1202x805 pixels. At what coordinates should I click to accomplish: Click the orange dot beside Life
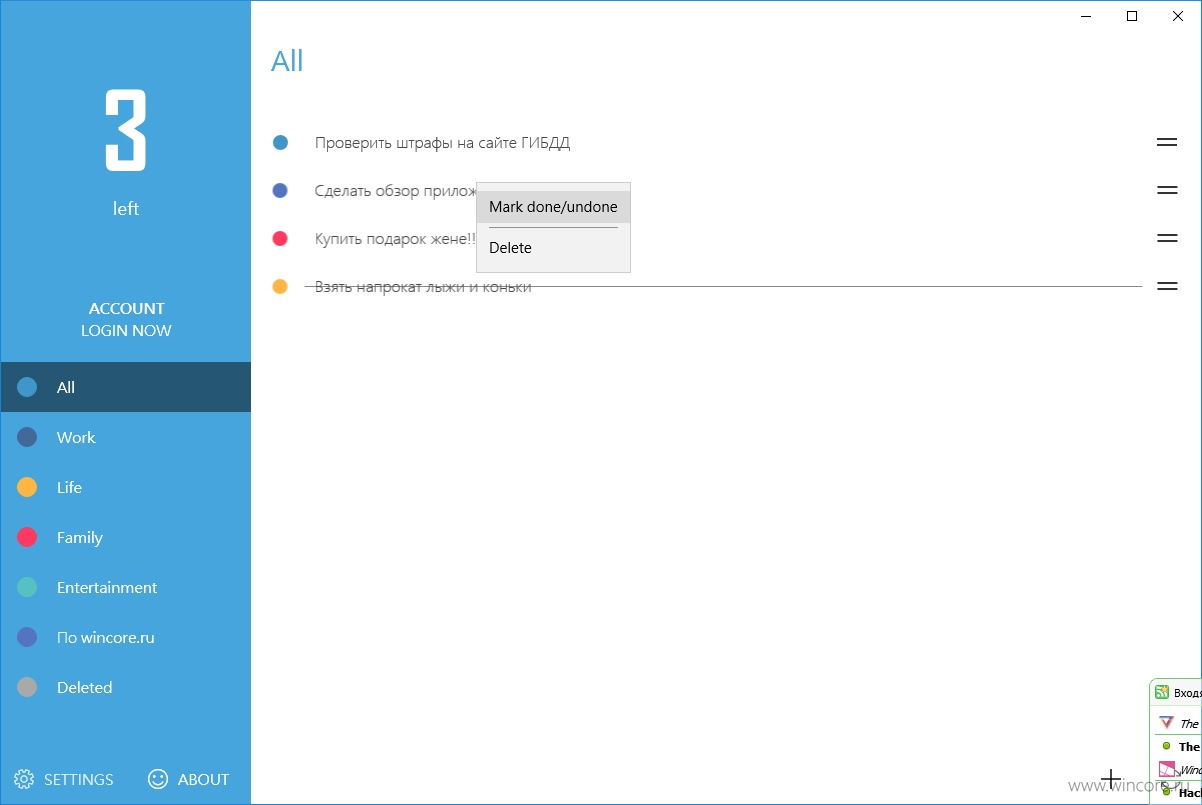[x=27, y=487]
